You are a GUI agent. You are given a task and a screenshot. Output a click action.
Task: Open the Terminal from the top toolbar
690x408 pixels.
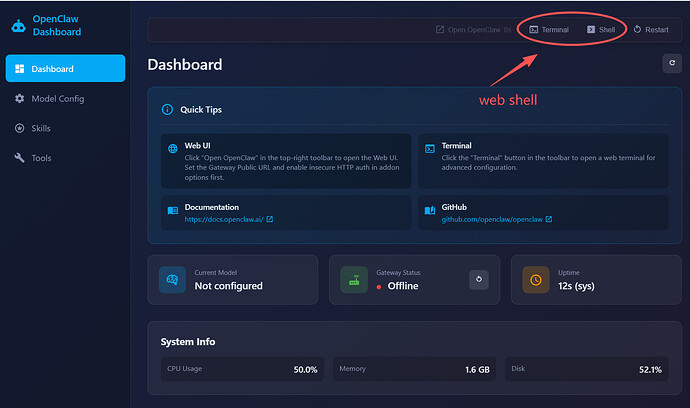coord(549,29)
